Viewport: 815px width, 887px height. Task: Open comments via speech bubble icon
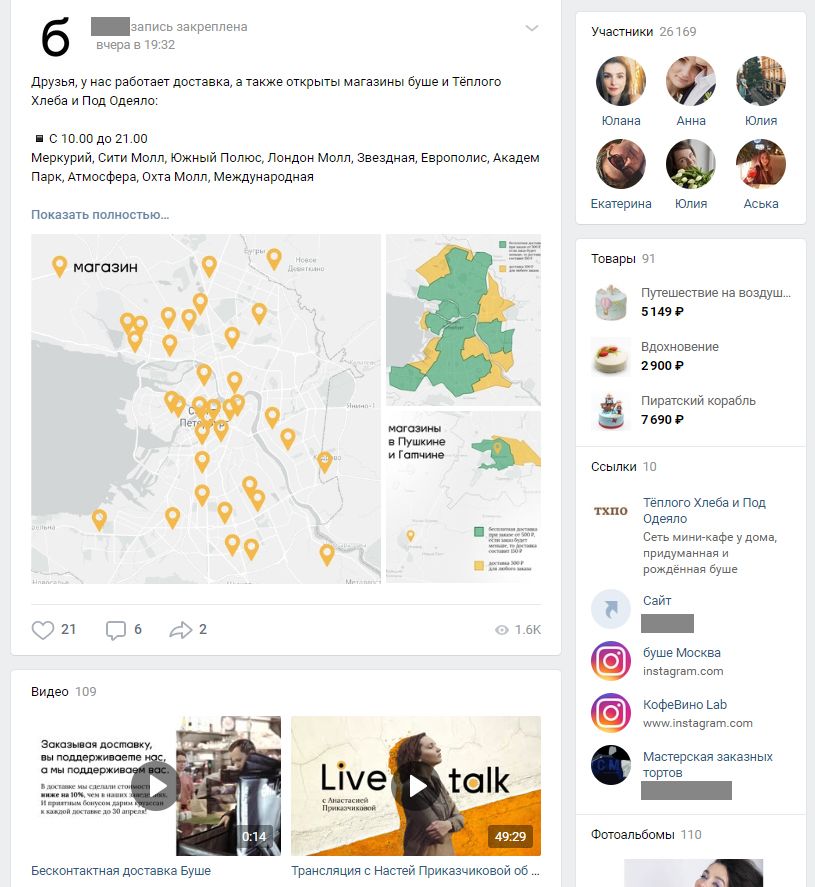[x=116, y=630]
